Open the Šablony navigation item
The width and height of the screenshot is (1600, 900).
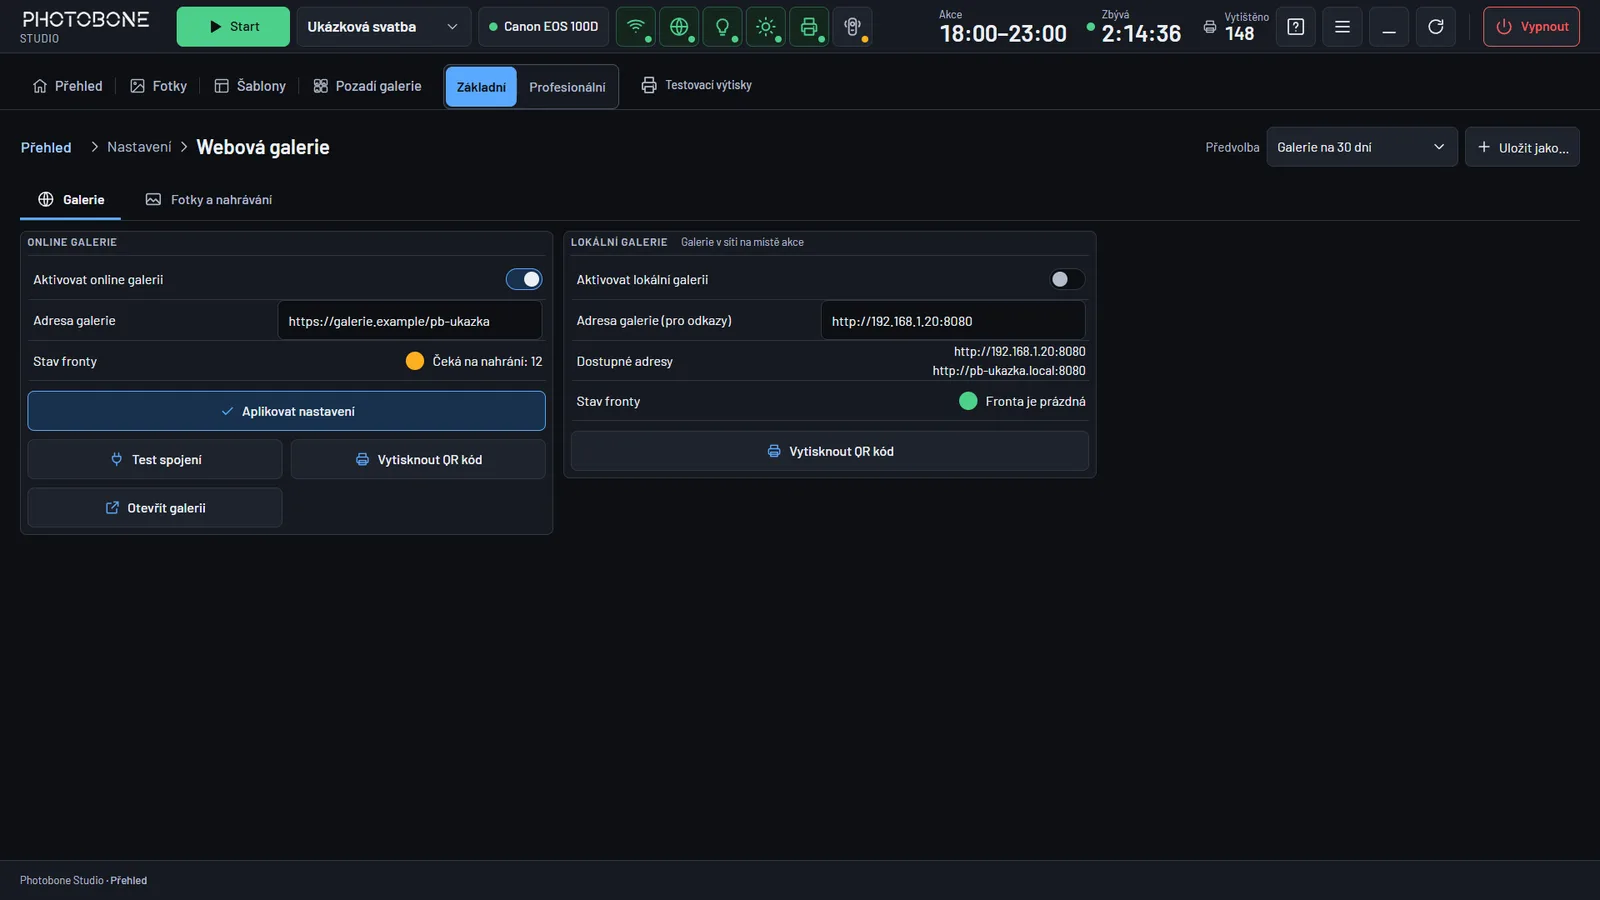(x=250, y=86)
